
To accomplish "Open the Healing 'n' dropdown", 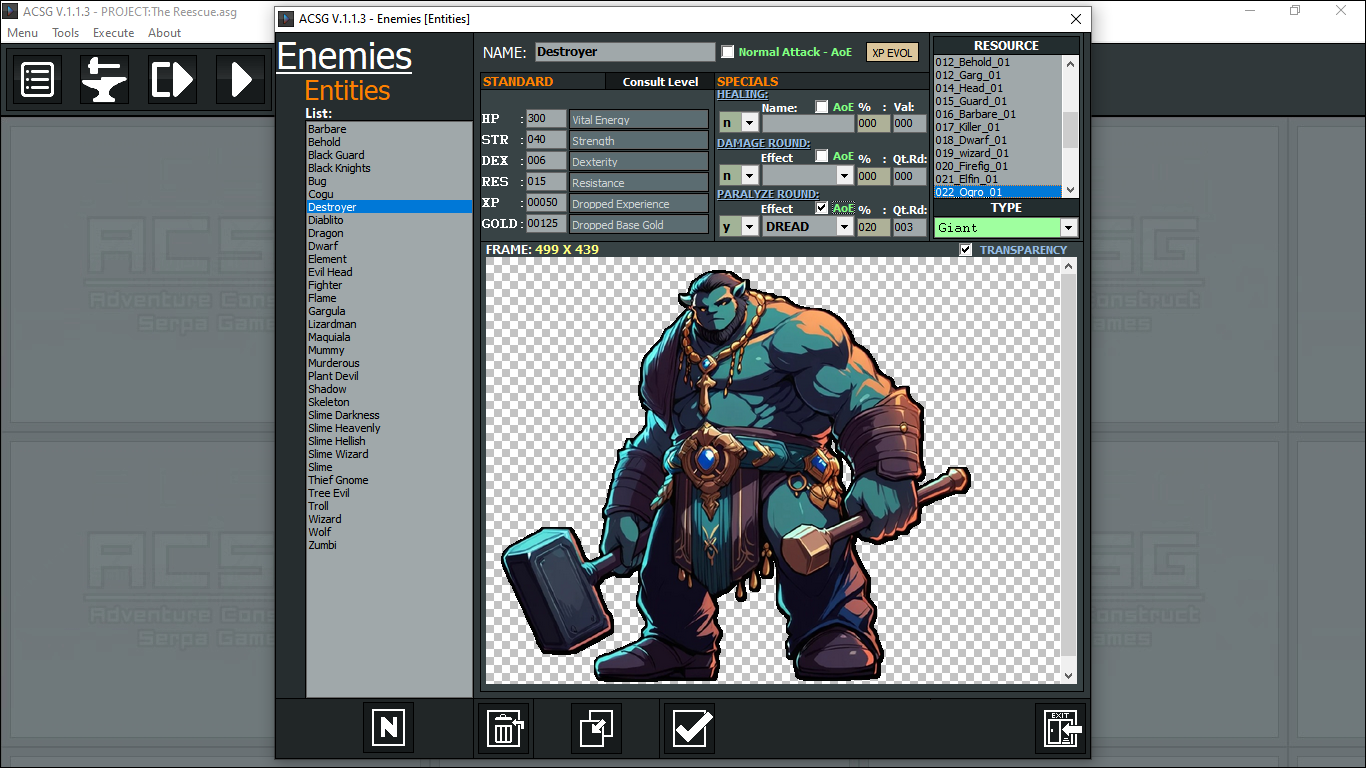I will click(x=749, y=123).
